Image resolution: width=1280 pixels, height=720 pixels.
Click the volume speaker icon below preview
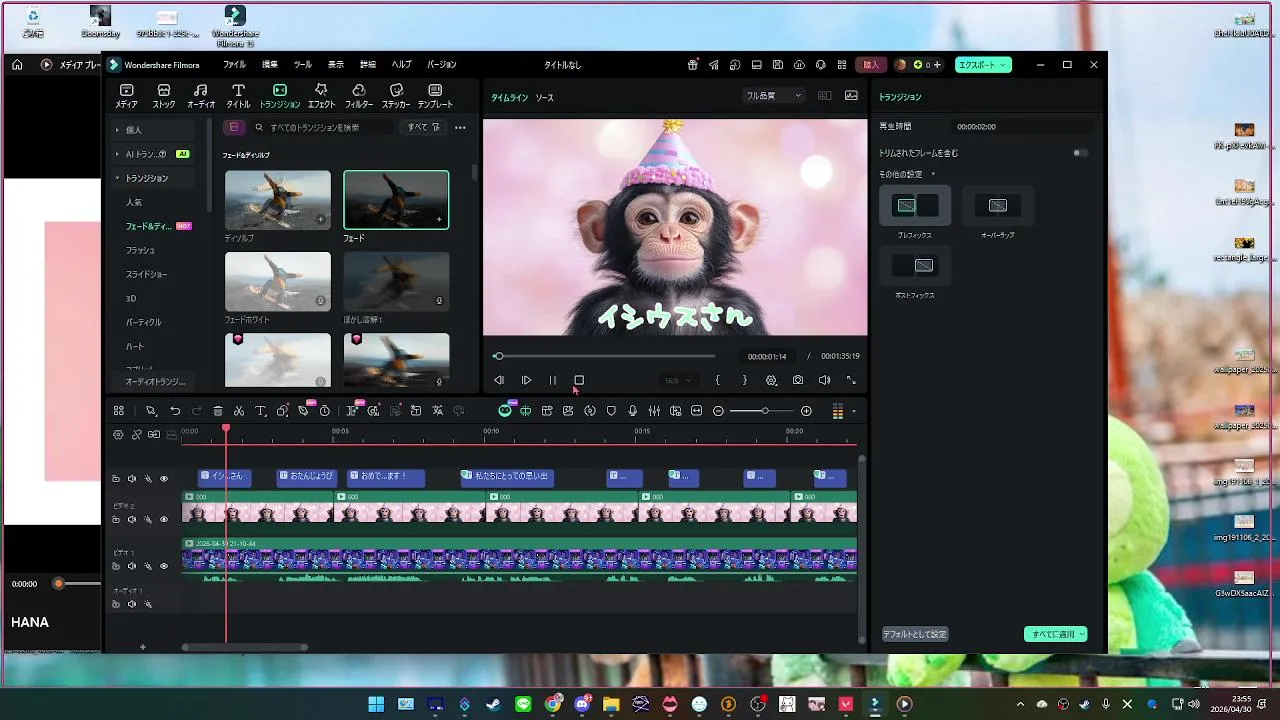(824, 380)
